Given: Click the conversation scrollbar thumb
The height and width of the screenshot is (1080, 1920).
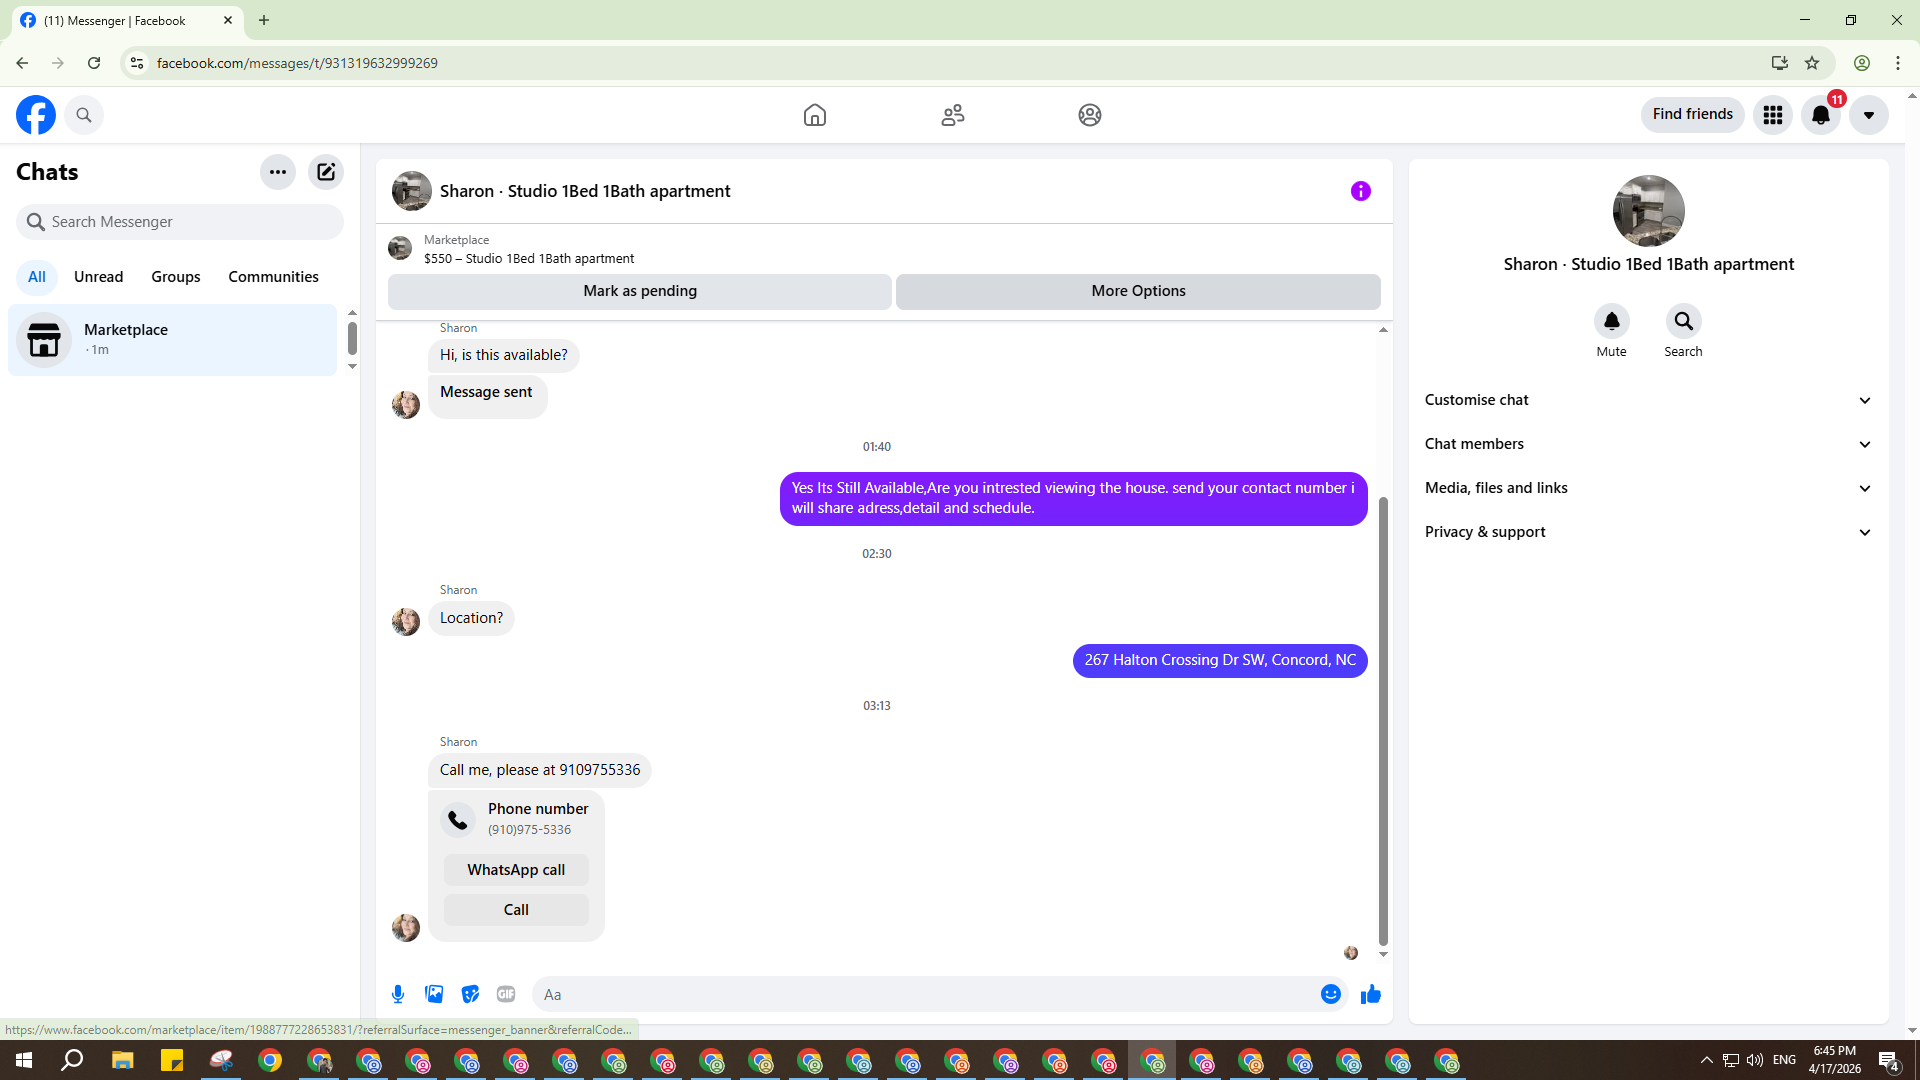Looking at the screenshot, I should (1383, 720).
